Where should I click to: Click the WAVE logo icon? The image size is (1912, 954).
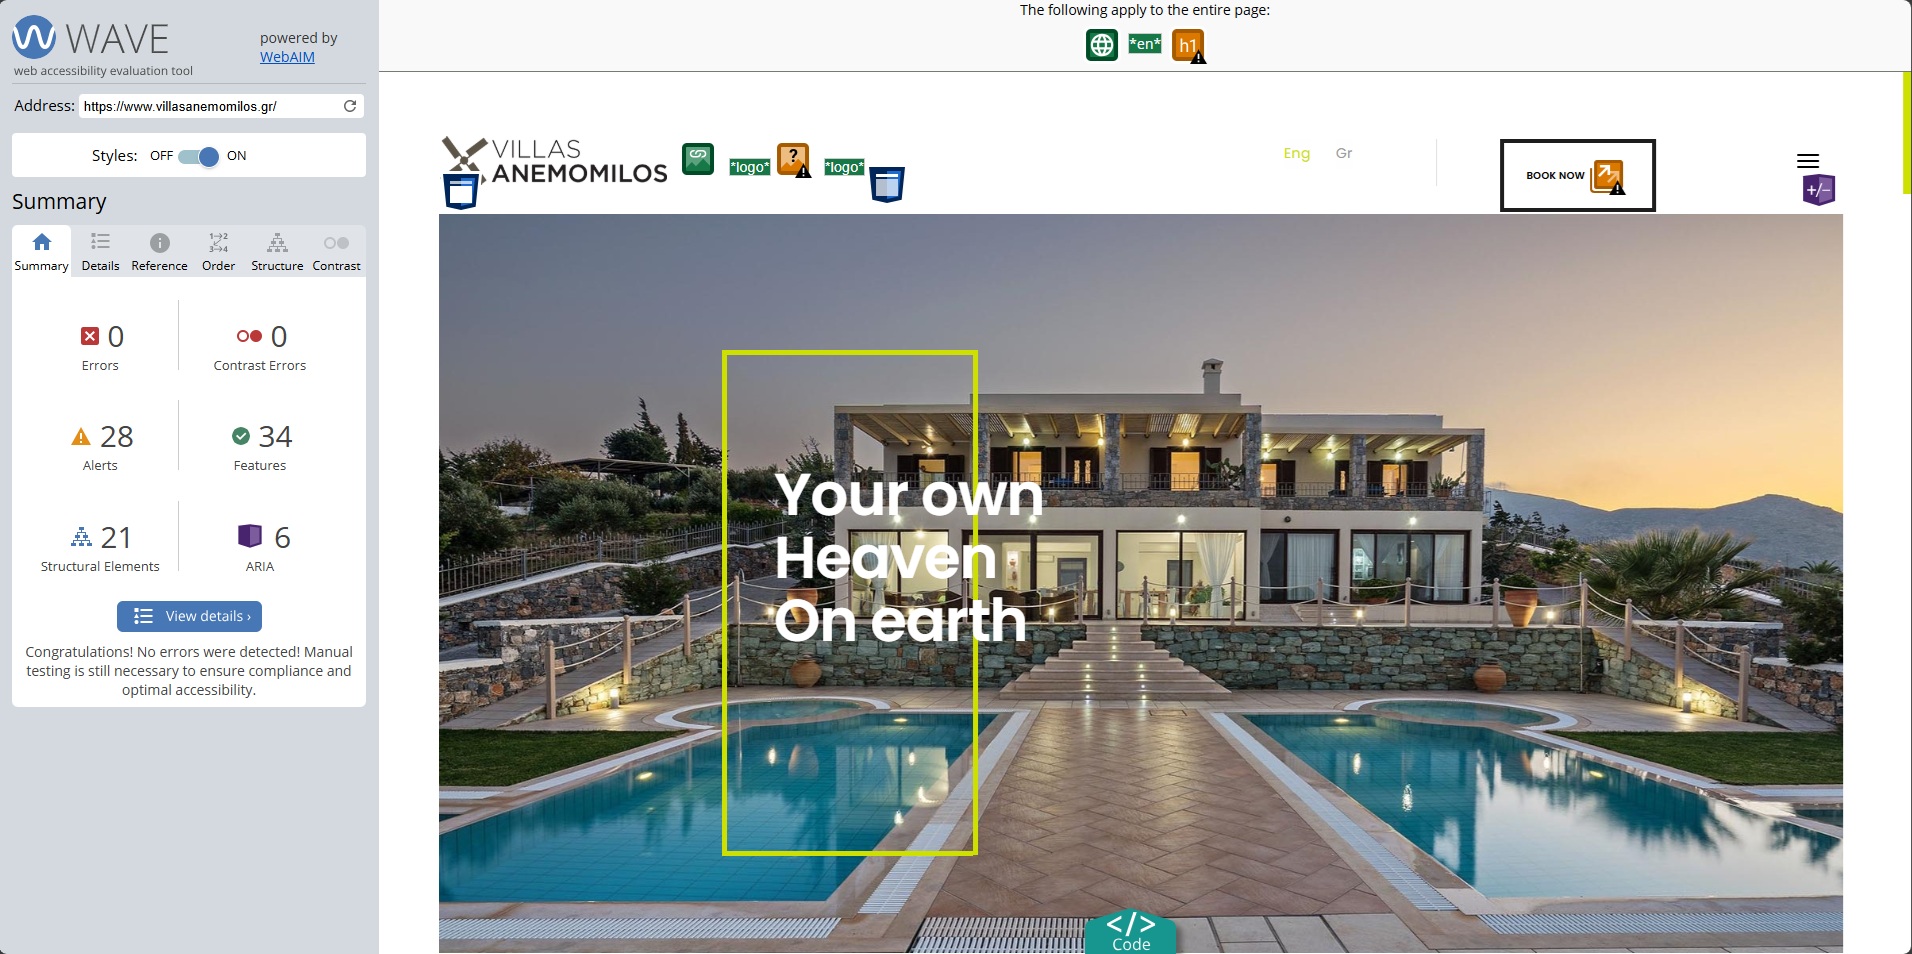34,37
